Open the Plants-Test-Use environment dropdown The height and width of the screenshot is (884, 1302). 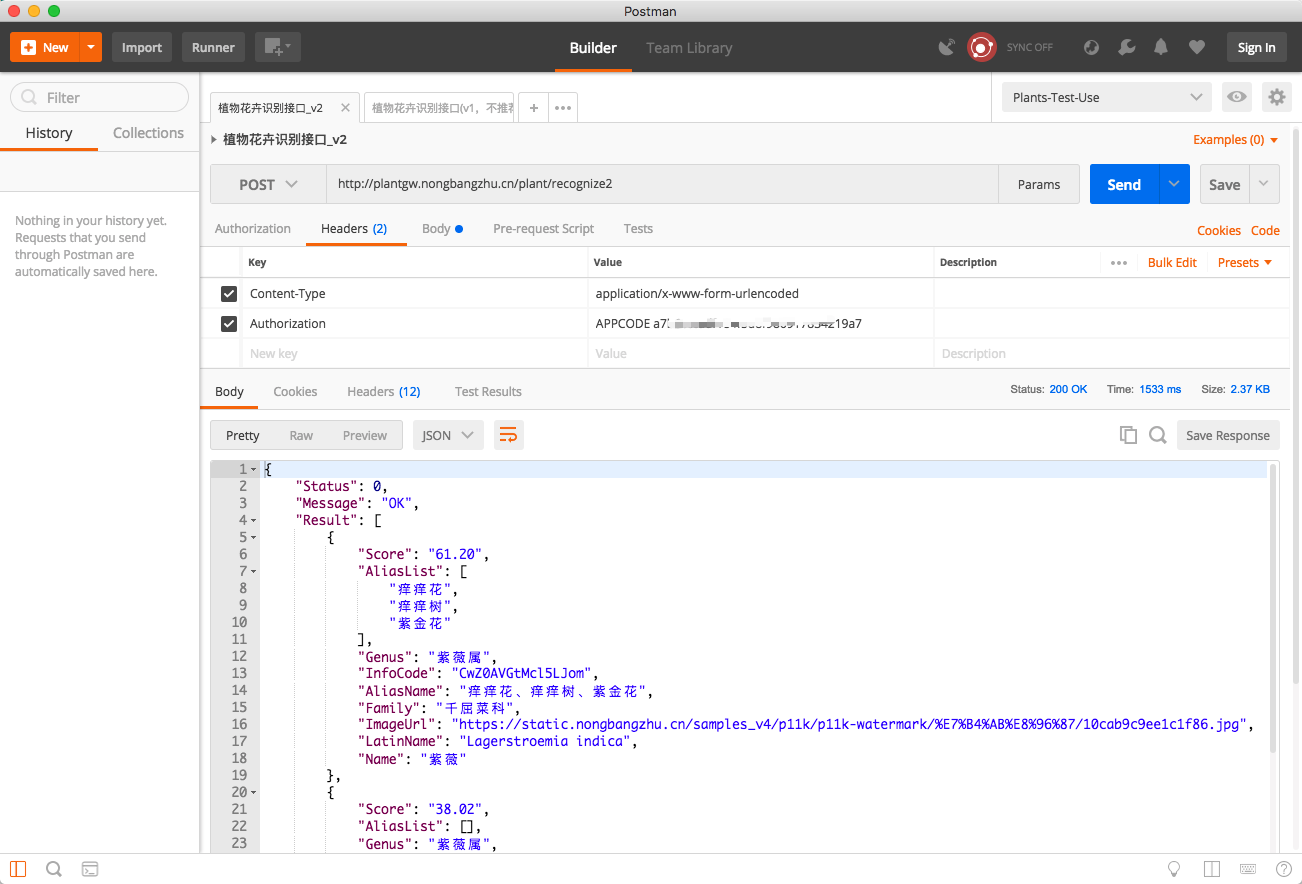click(x=1106, y=97)
